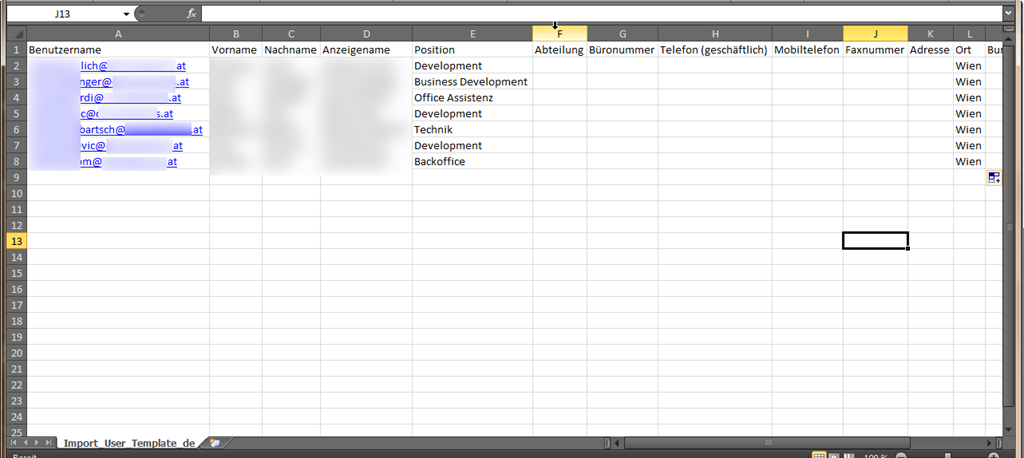Image resolution: width=1024 pixels, height=458 pixels.
Task: Select column K header
Action: 931,33
